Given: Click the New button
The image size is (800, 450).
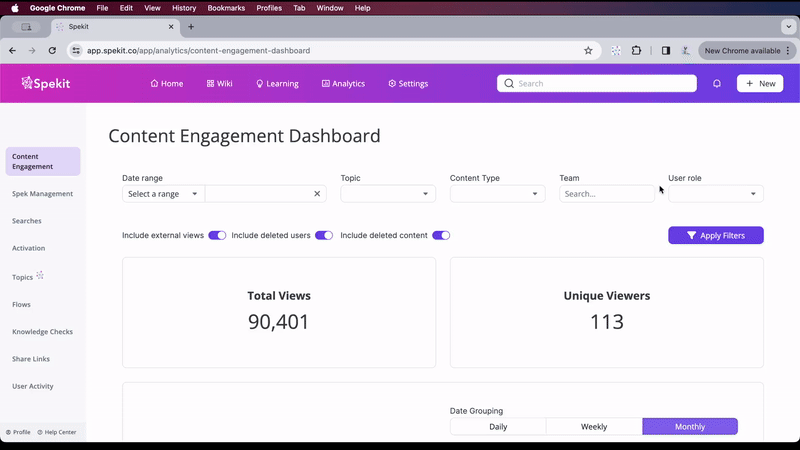Looking at the screenshot, I should coord(760,83).
